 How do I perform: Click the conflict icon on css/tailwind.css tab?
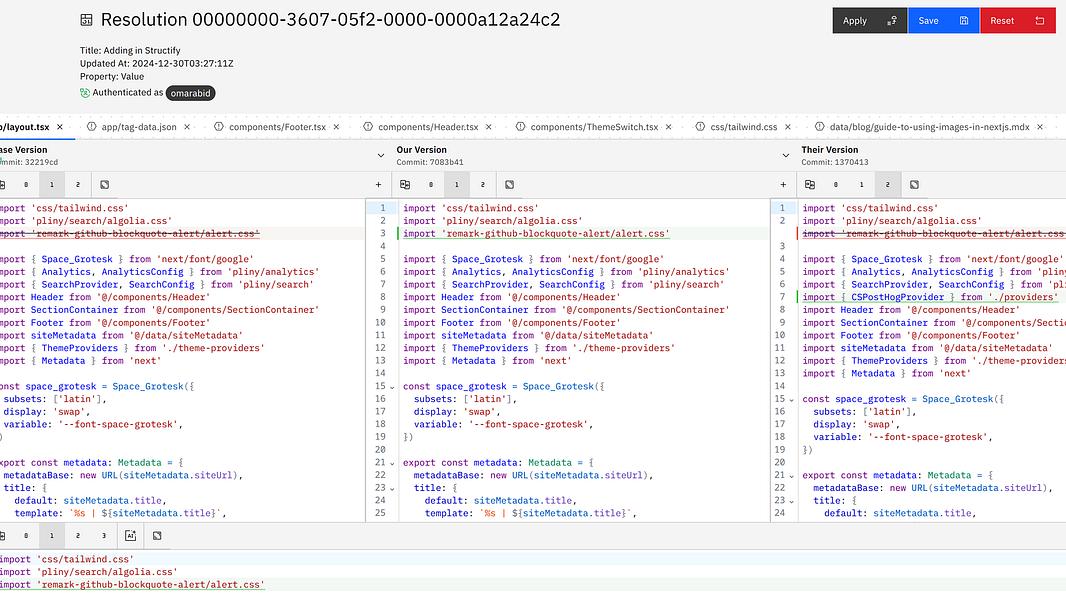point(700,126)
